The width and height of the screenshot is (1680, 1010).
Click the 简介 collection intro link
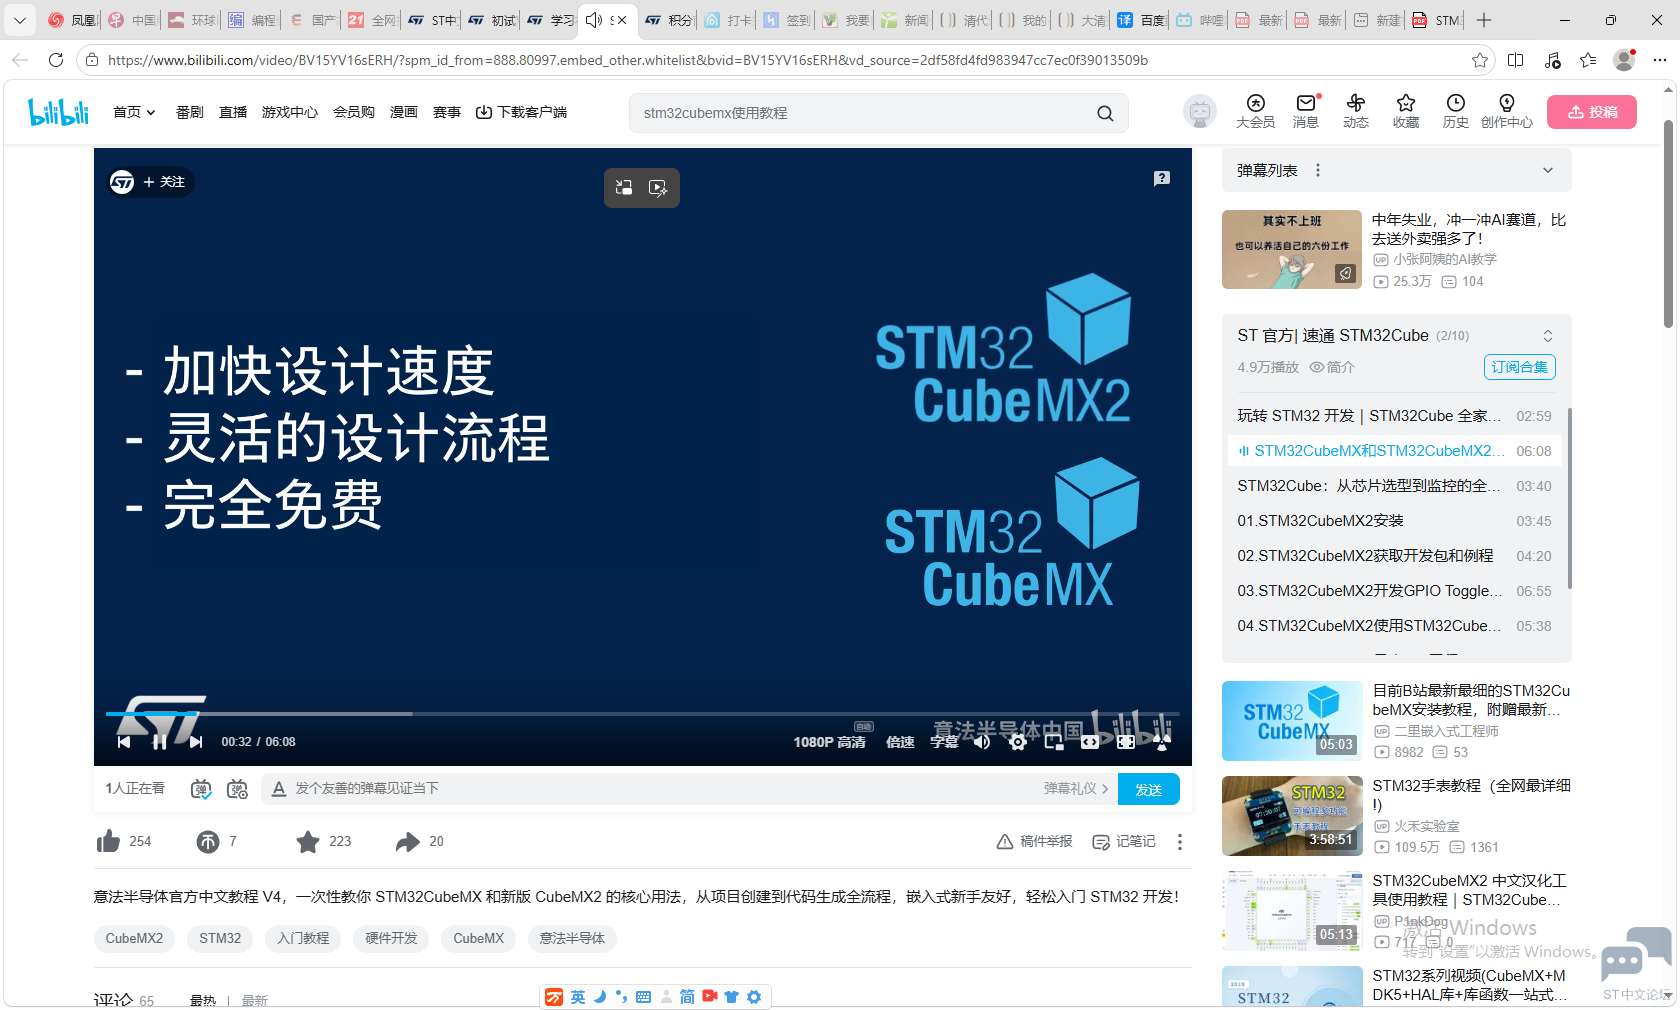click(1332, 367)
